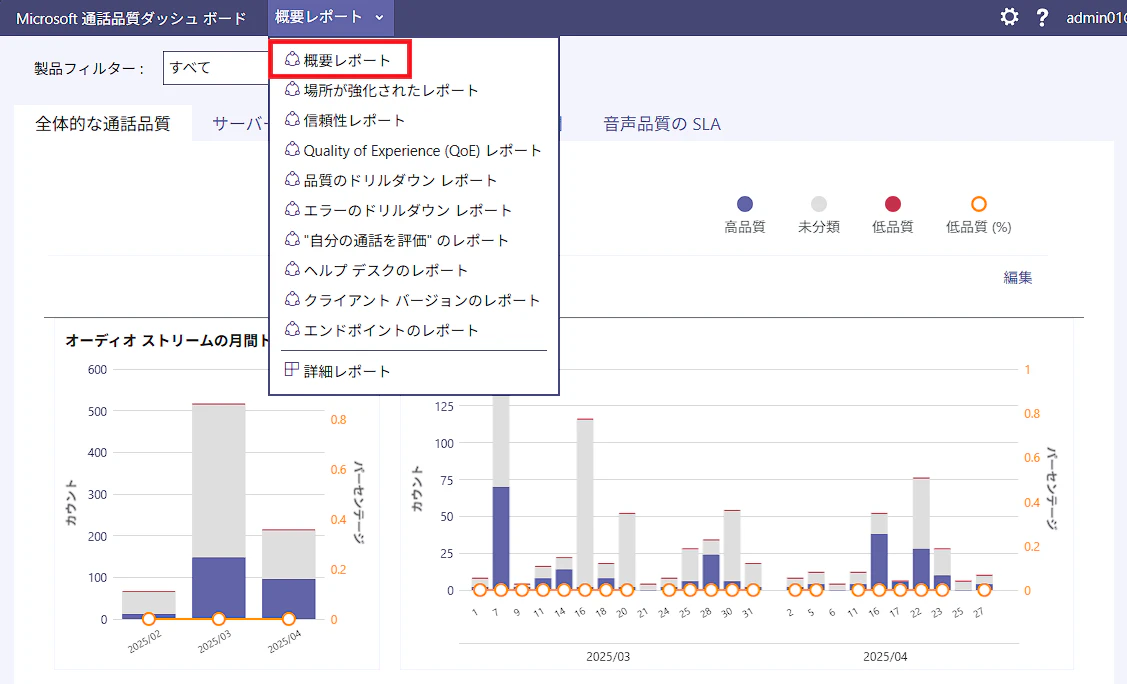Click day 30 bar under 2025/03

click(732, 550)
